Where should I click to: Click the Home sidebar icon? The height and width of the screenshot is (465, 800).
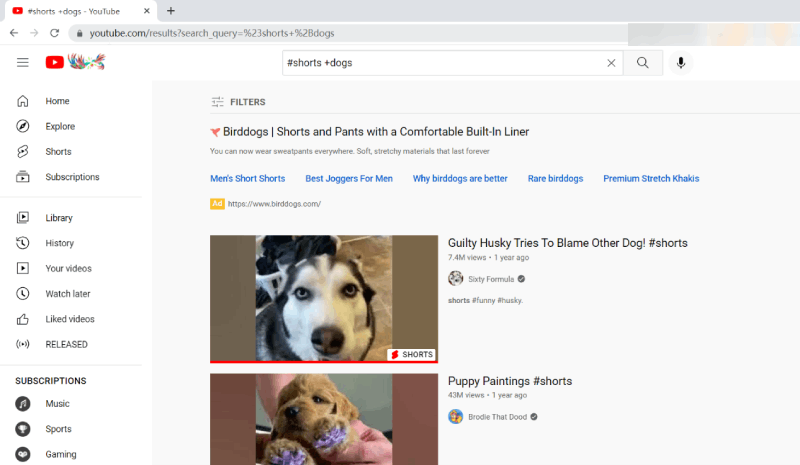[x=22, y=101]
